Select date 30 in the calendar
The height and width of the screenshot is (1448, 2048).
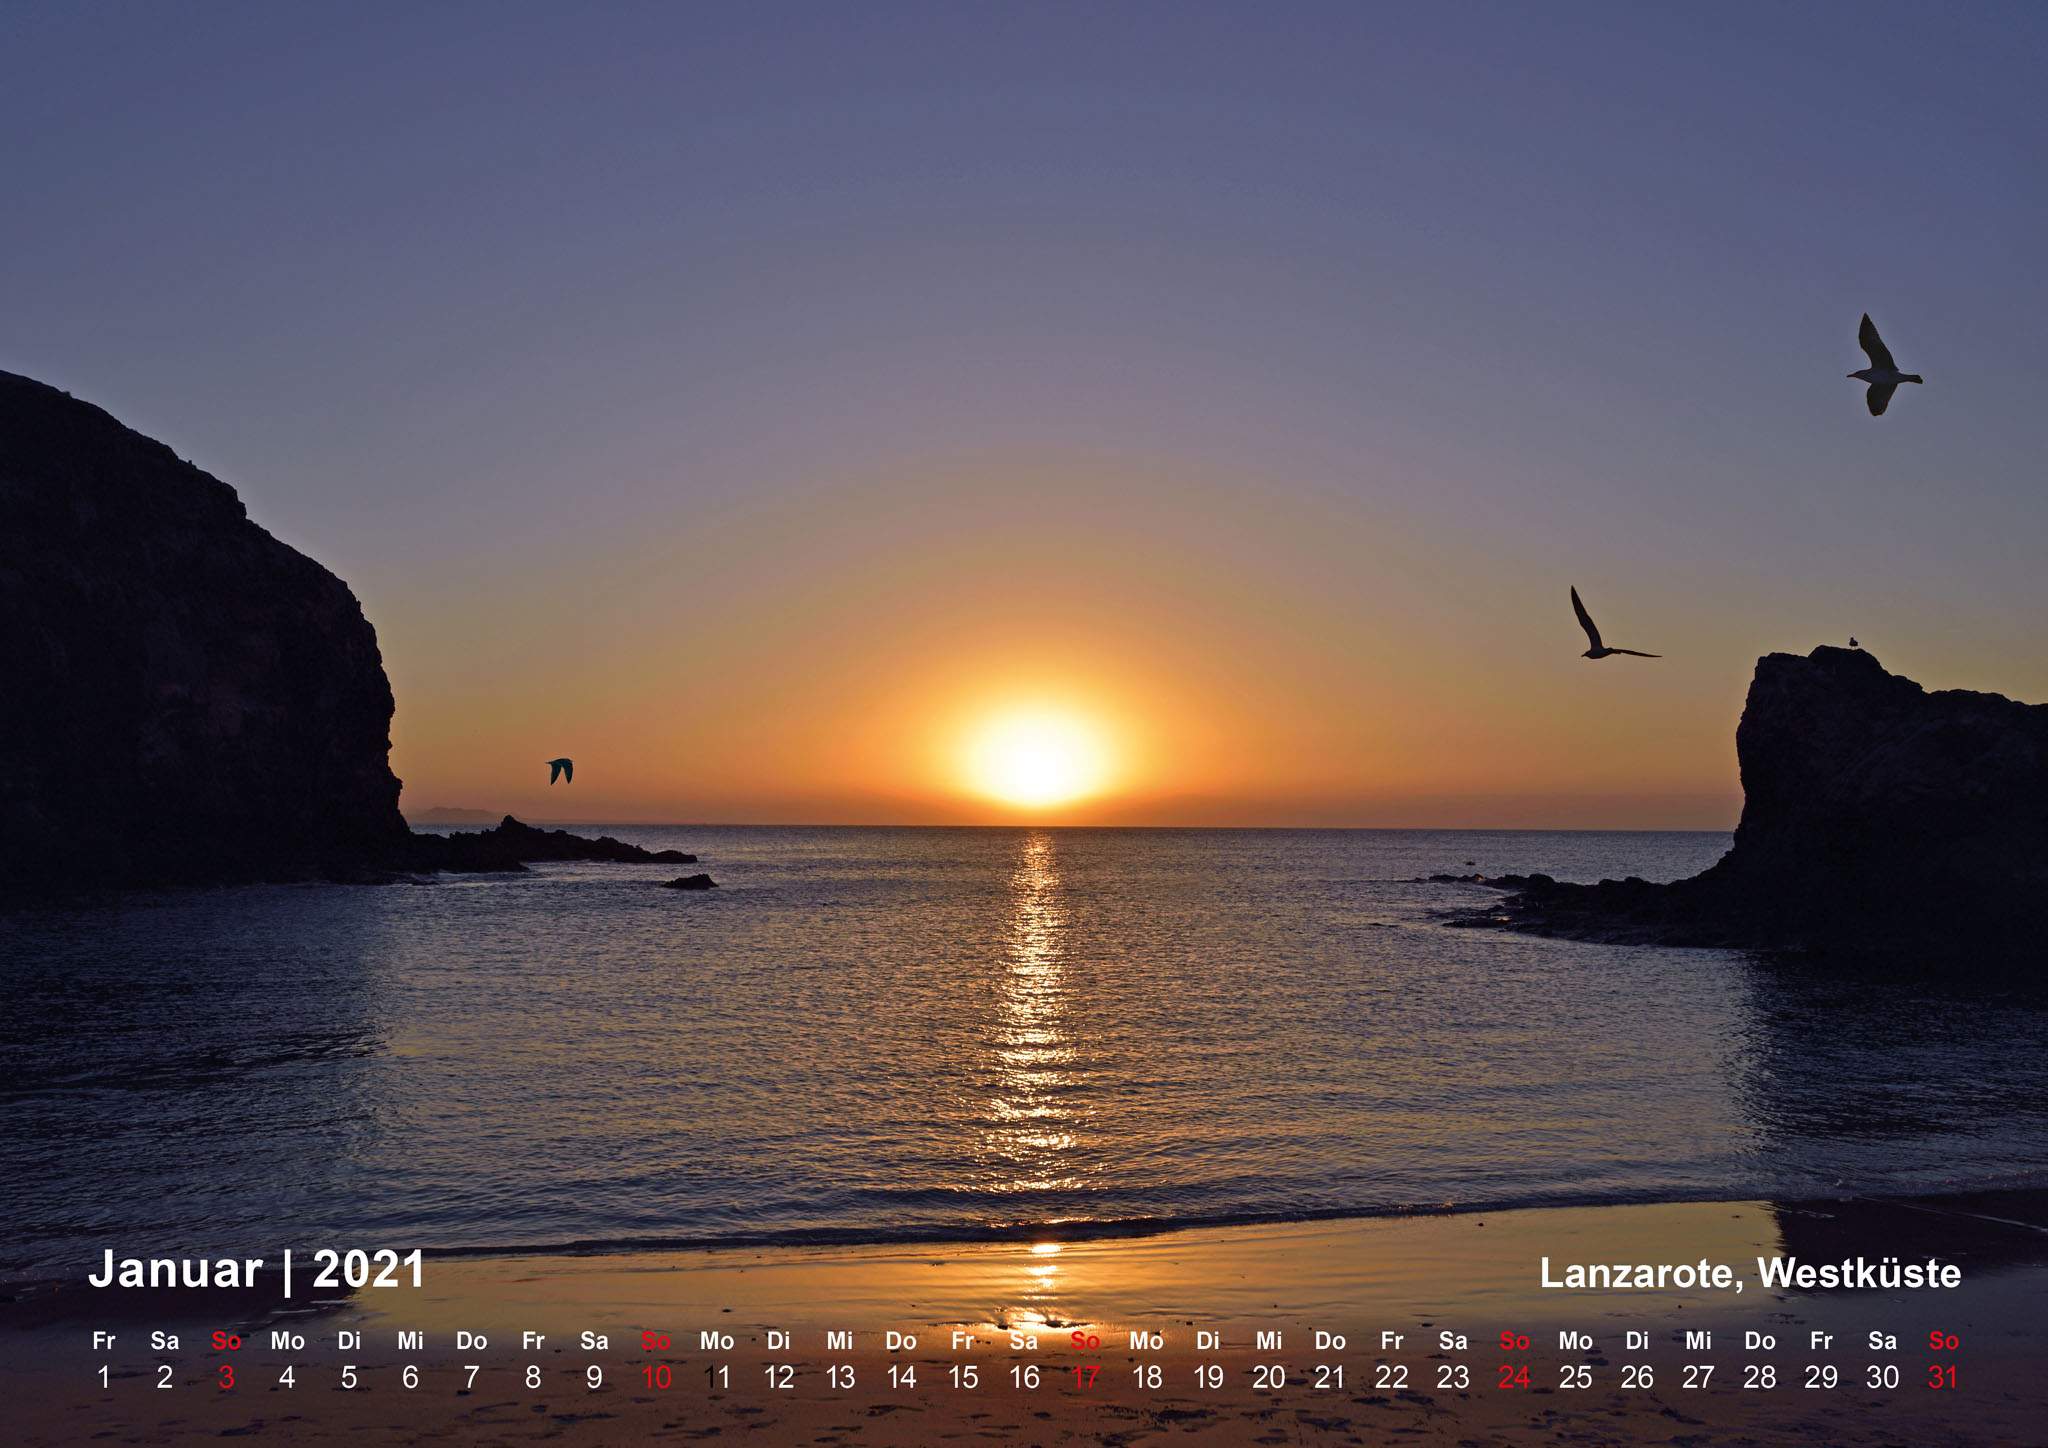1882,1378
